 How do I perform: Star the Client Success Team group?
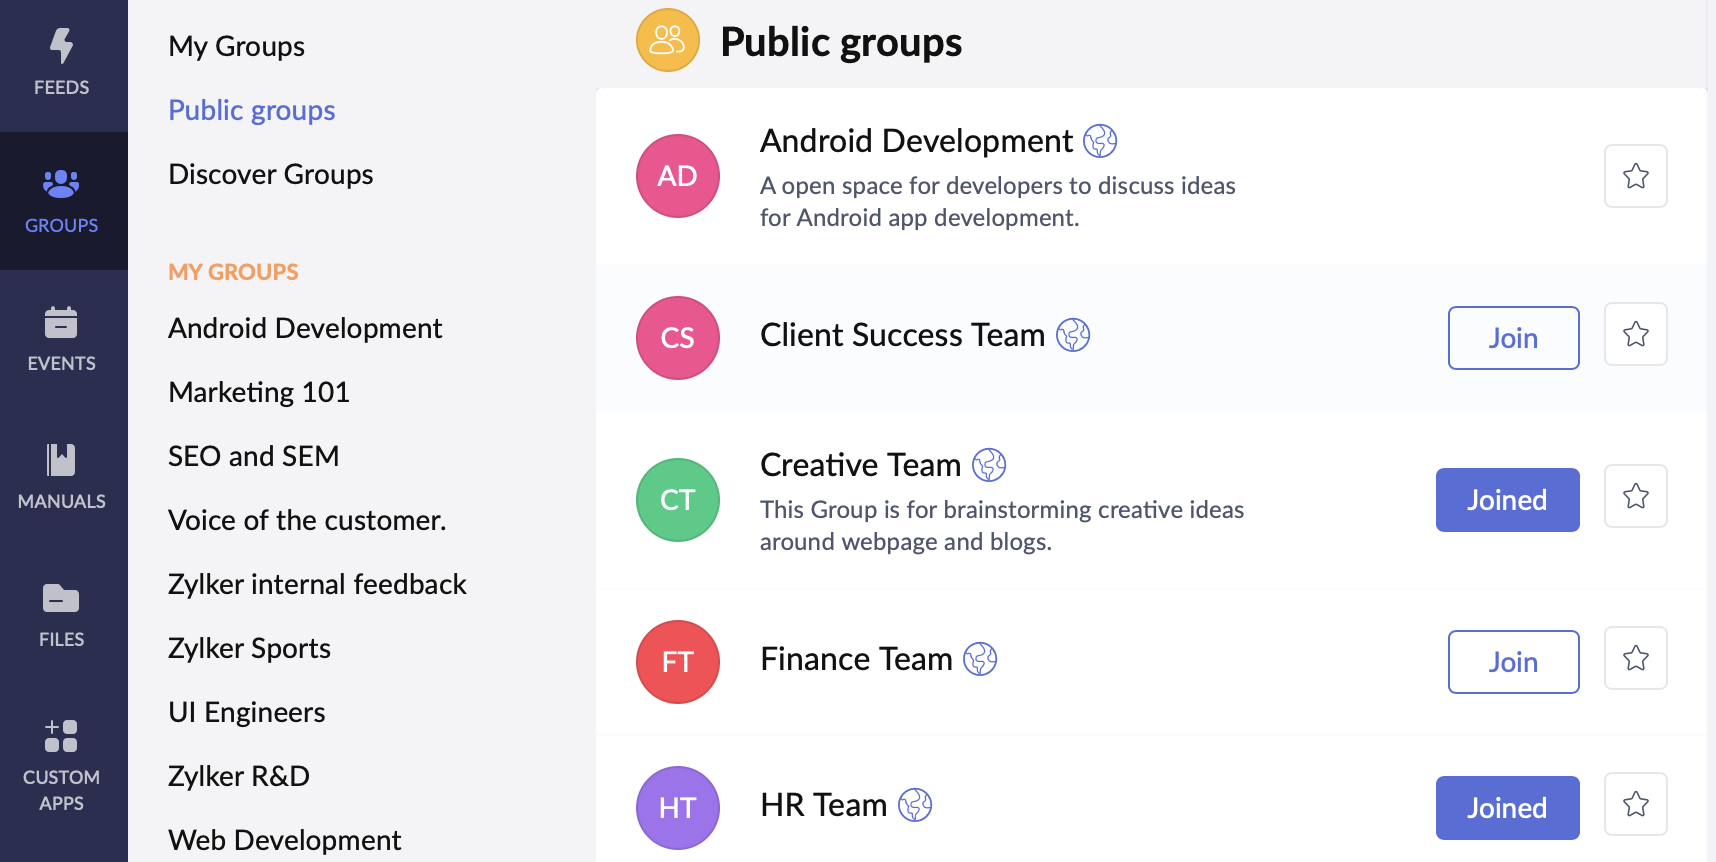(1635, 334)
